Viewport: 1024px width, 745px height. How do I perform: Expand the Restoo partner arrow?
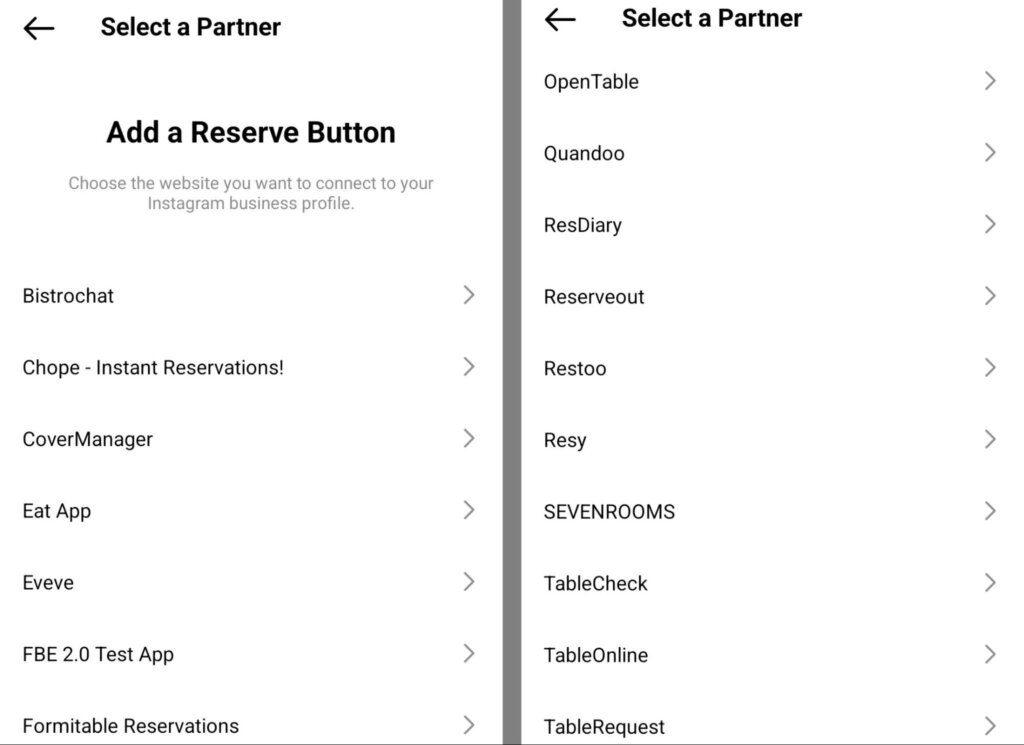990,368
